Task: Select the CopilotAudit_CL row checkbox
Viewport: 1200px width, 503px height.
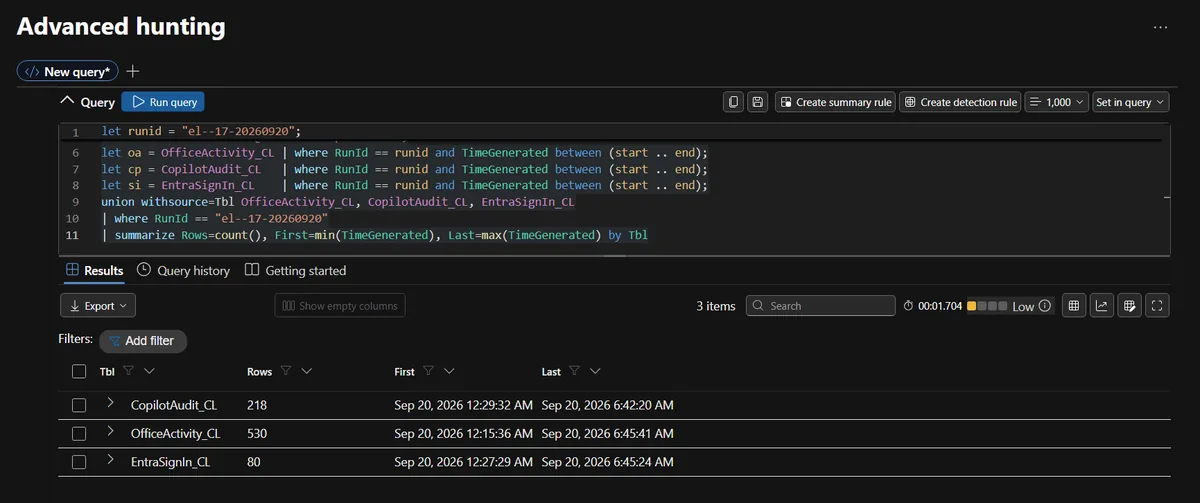Action: click(x=79, y=405)
